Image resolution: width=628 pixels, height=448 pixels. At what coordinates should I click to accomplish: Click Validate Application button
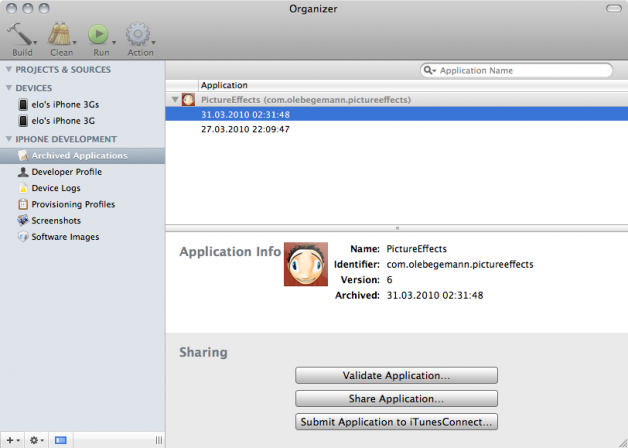[396, 375]
